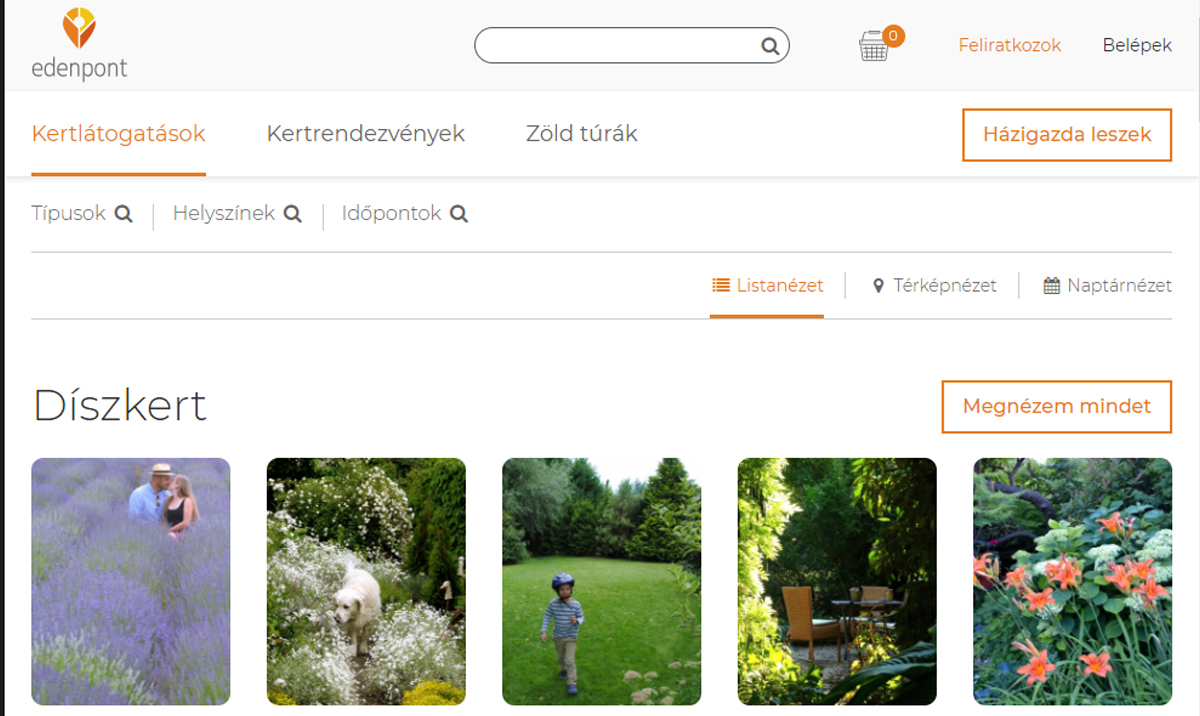Open the shopping basket icon
Screen dimensions: 1200x716
point(874,46)
